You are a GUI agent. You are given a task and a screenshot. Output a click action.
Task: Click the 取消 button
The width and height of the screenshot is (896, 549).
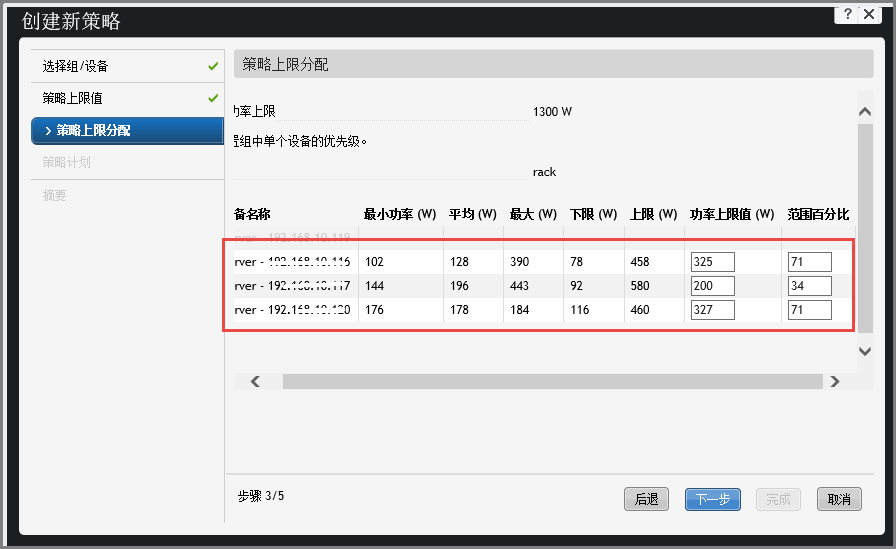839,499
